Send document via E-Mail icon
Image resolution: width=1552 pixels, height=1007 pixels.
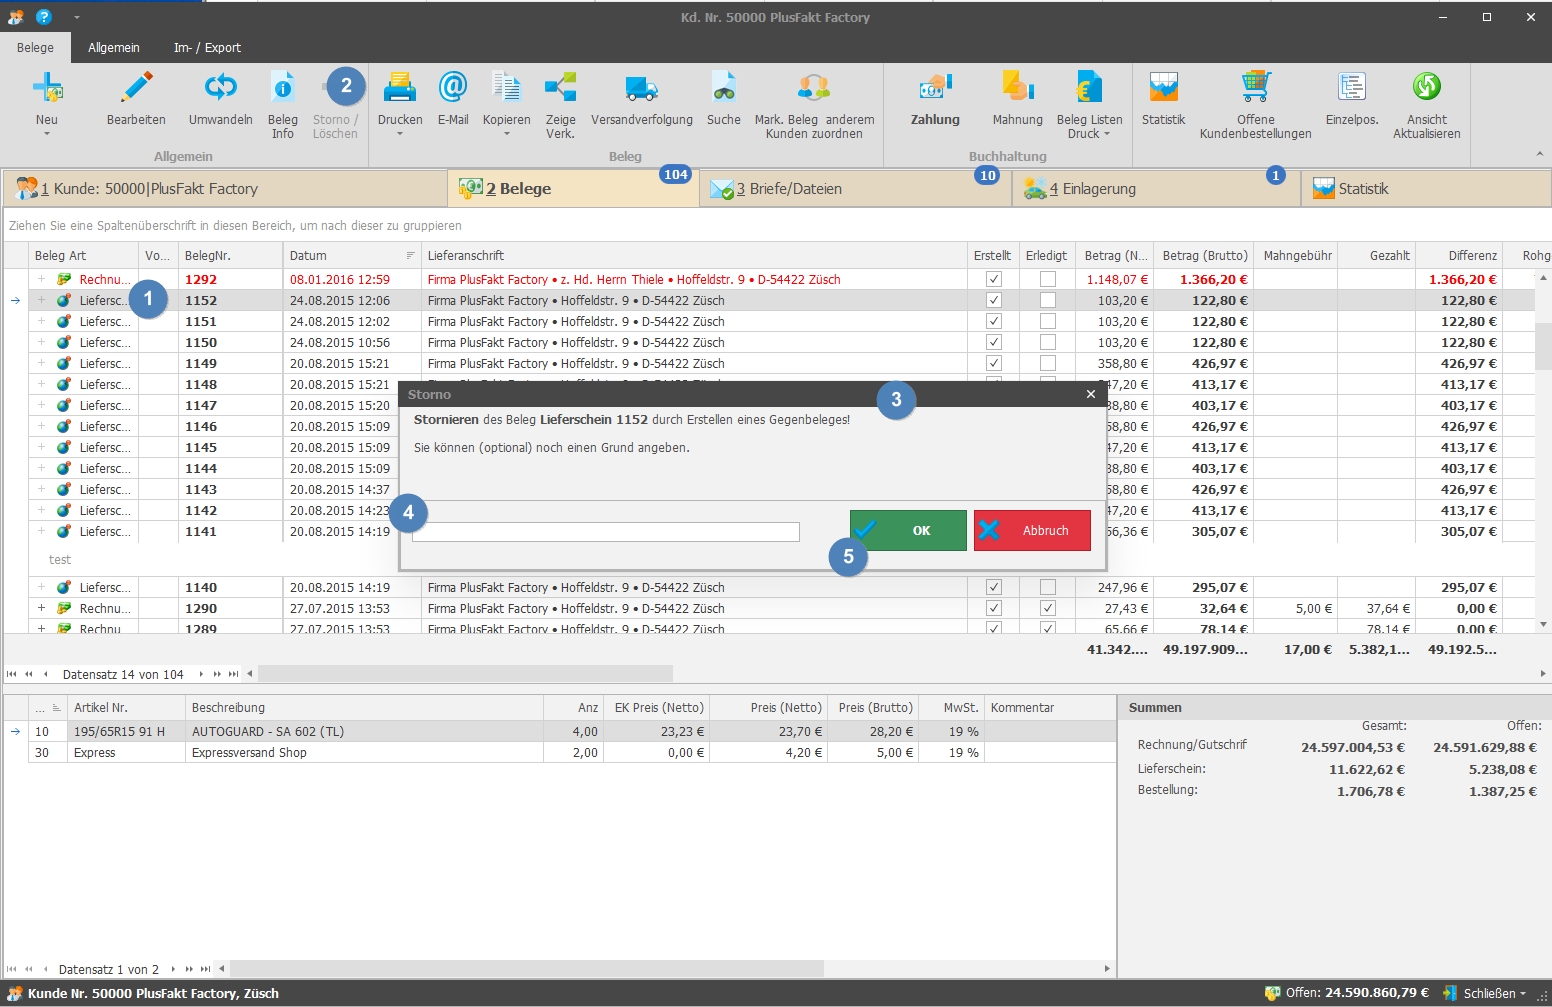[x=453, y=88]
